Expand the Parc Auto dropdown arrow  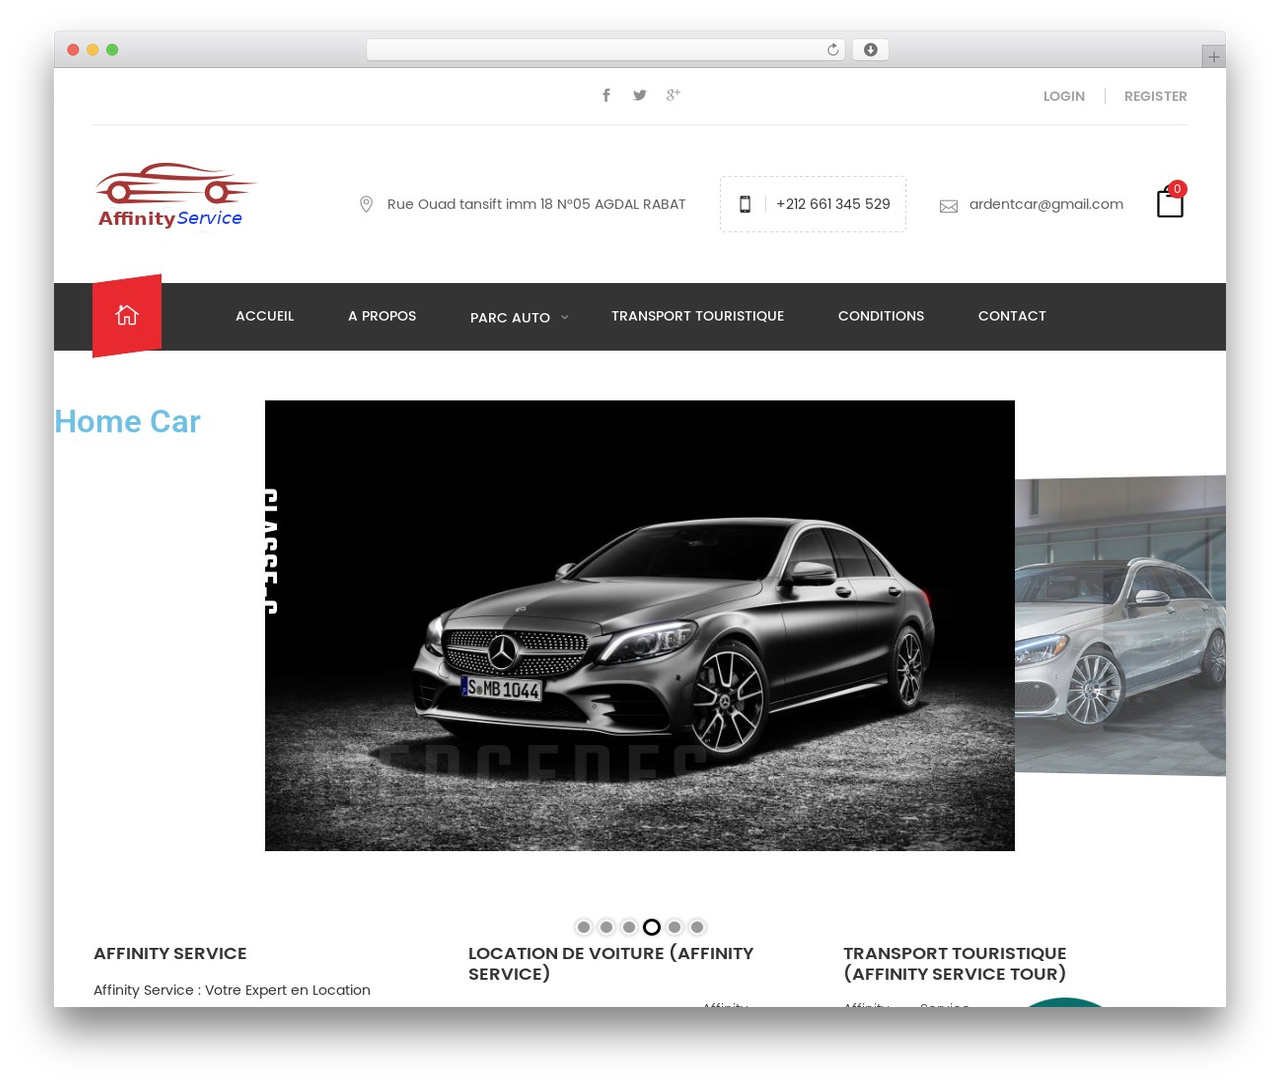pos(564,317)
